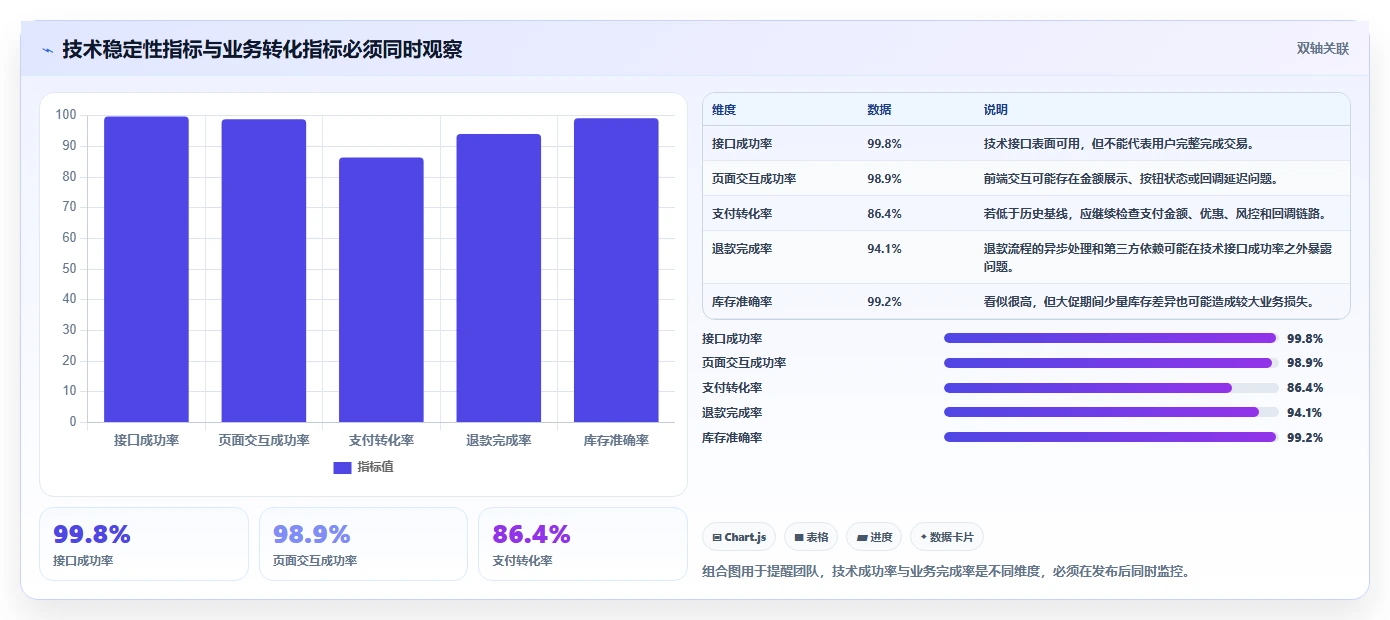Click the progress bar showing 86.4%
Viewport: 1390px width, 620px height.
[1111, 388]
